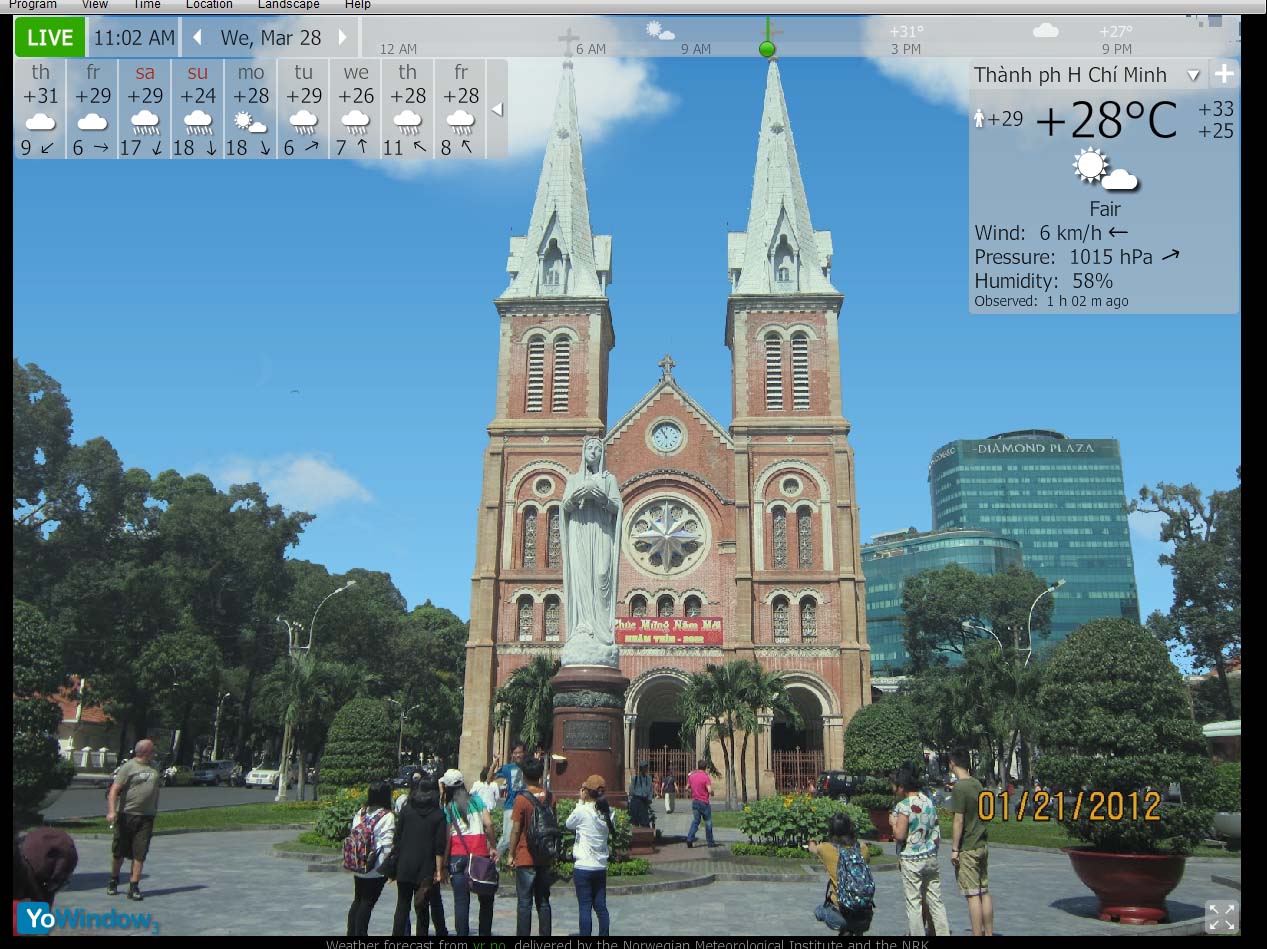Go to the next day arrow

[x=343, y=38]
